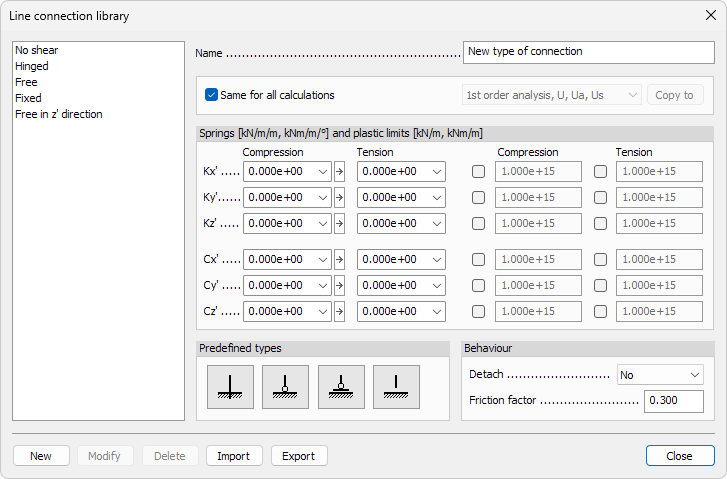Click the Ky' copy-to-tension arrow button
The width and height of the screenshot is (727, 479).
339,198
